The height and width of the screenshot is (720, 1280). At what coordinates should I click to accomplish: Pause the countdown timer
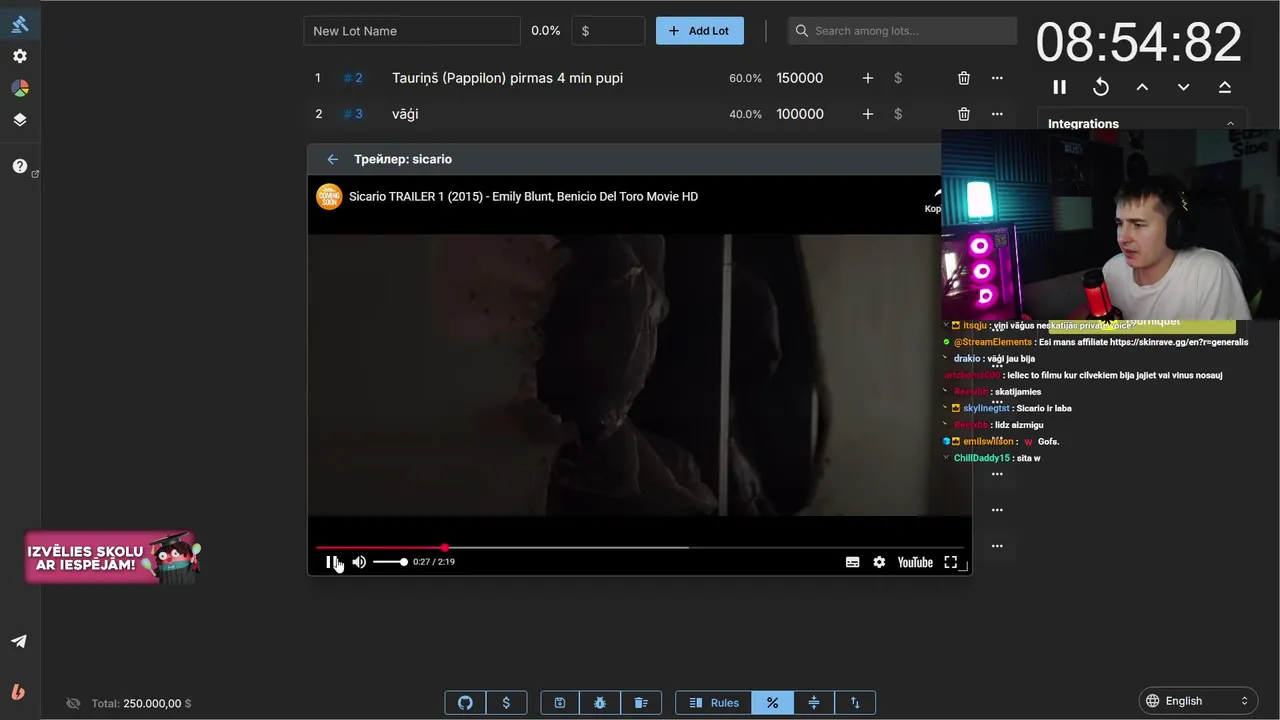[x=1060, y=87]
